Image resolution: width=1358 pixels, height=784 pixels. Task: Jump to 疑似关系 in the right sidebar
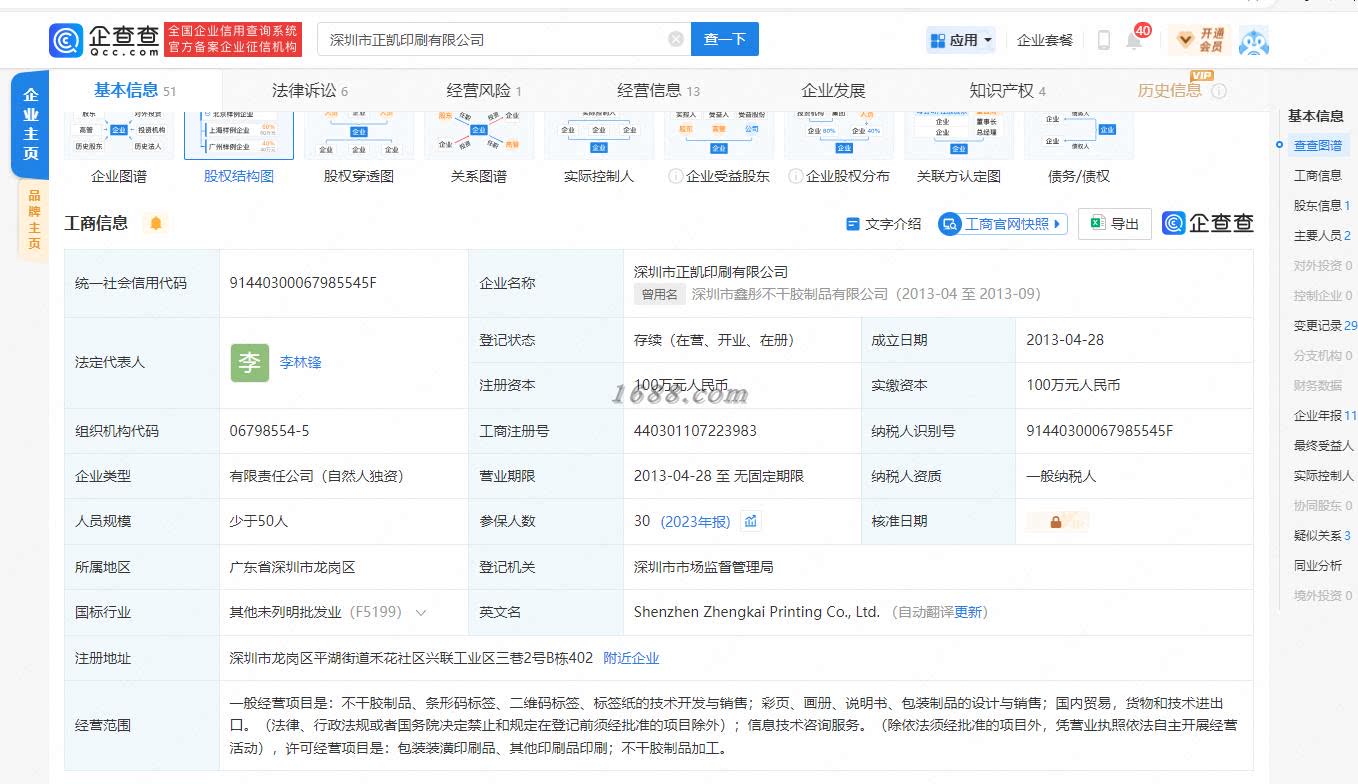click(x=1322, y=536)
